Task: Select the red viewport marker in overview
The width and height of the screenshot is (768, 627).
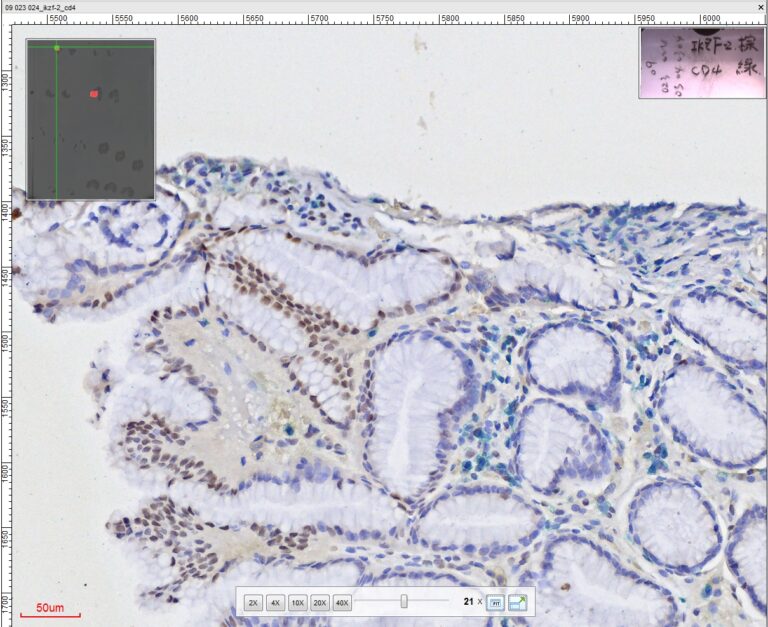Action: 94,94
